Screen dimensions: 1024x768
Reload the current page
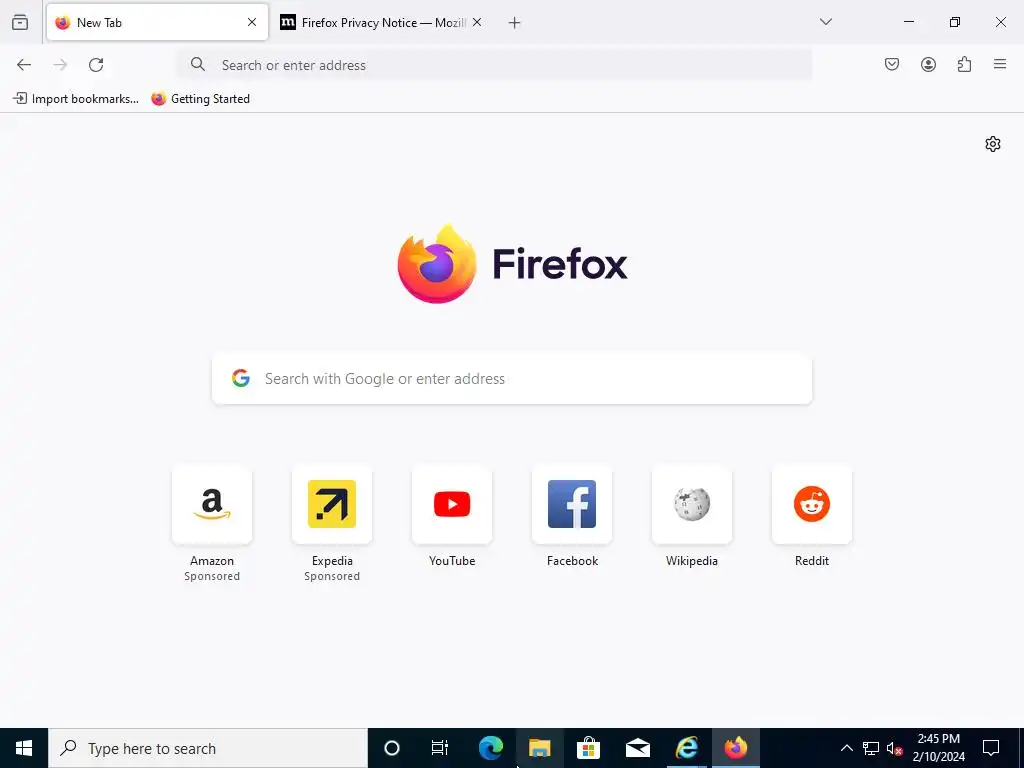pyautogui.click(x=96, y=65)
